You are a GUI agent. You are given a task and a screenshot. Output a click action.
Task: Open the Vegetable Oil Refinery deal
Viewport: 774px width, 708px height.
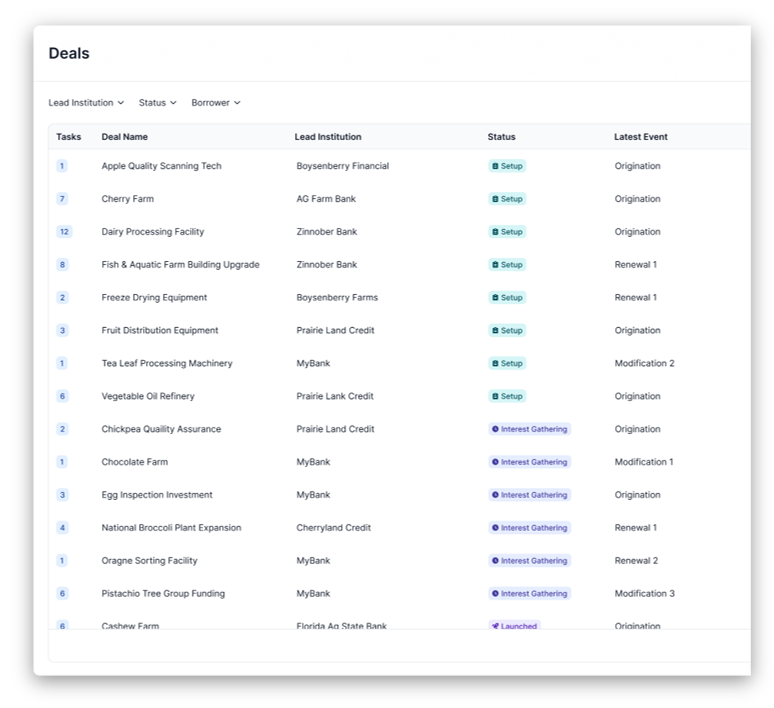(148, 396)
